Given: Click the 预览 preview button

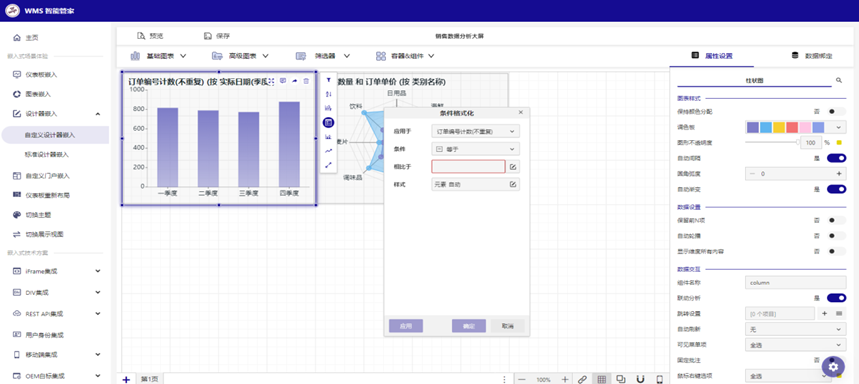Looking at the screenshot, I should pyautogui.click(x=150, y=36).
